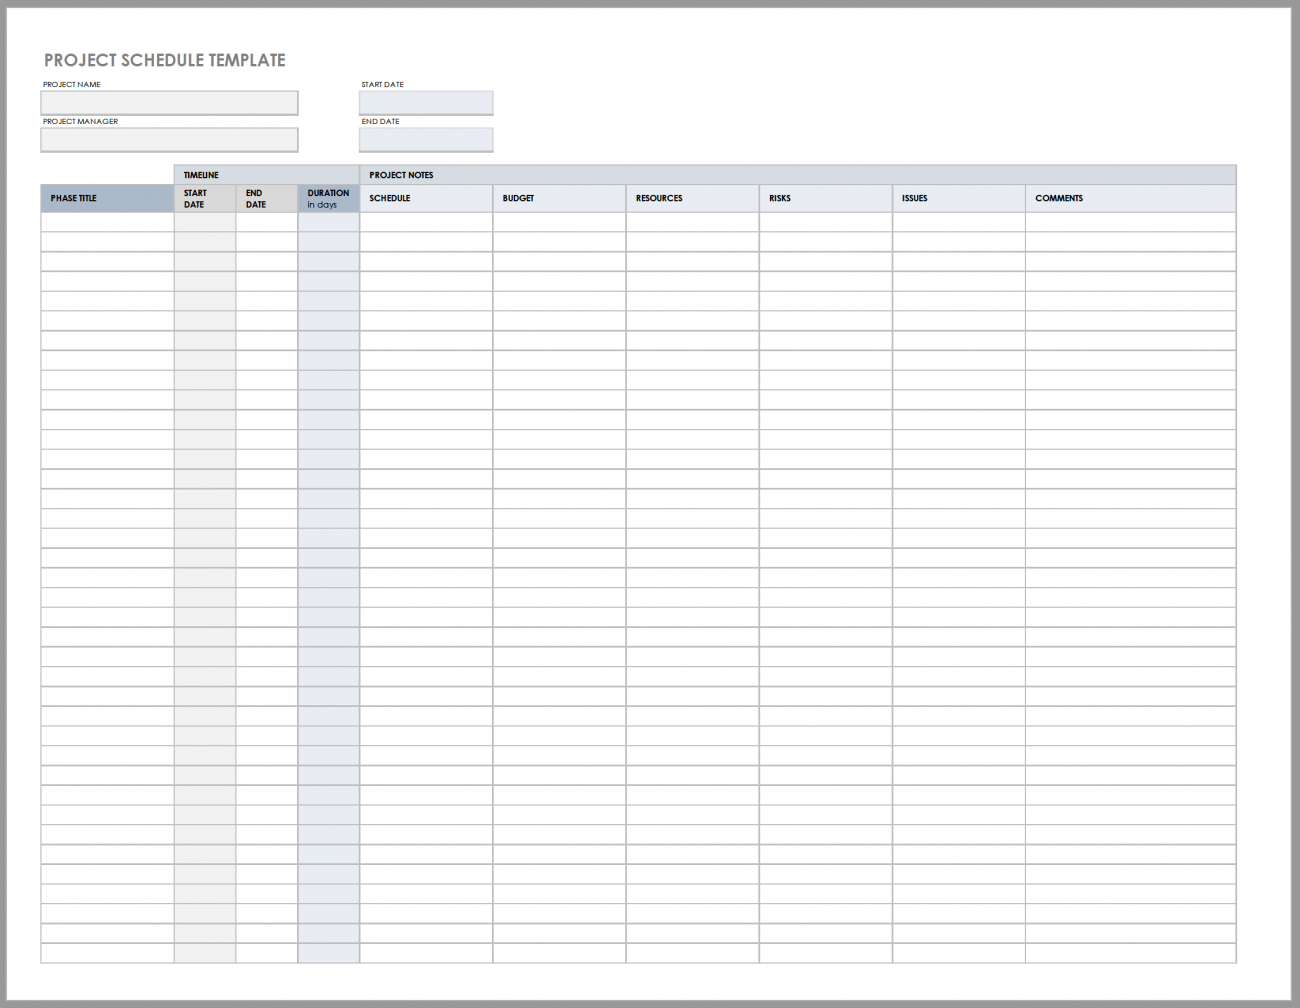1300x1008 pixels.
Task: Select the Comments column header
Action: pos(1130,198)
